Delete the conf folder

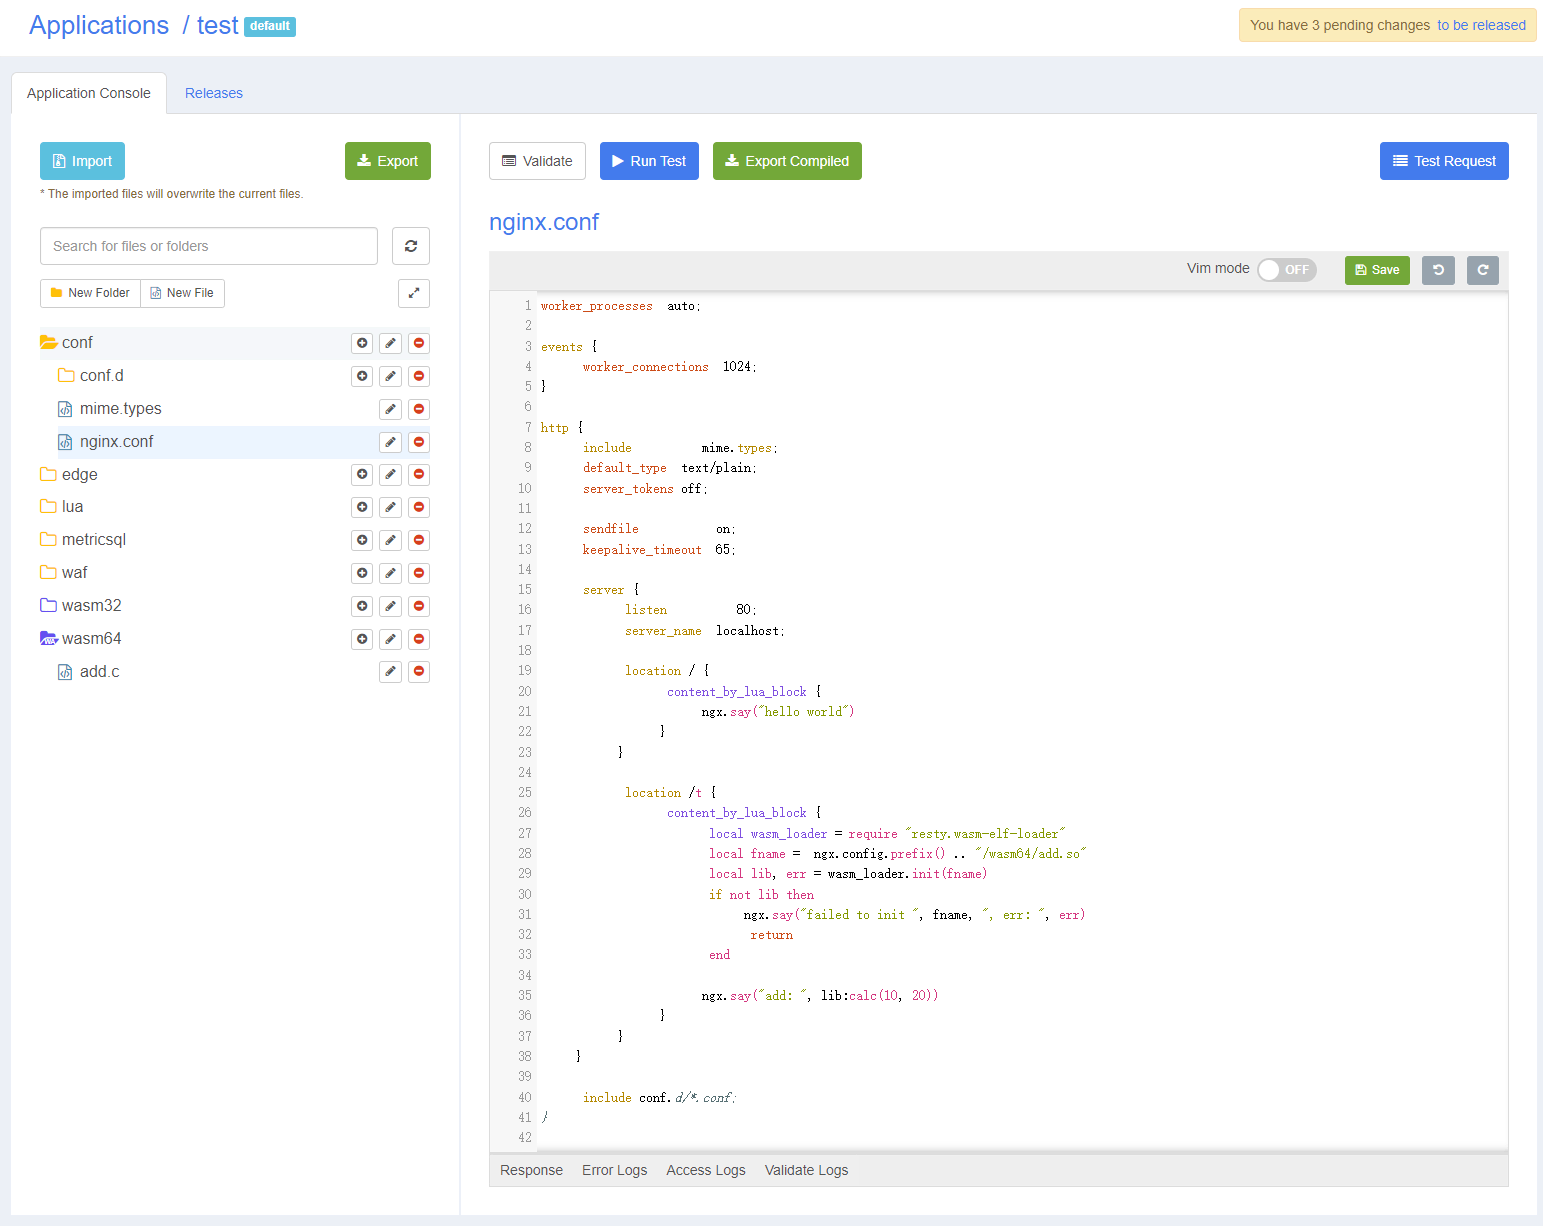point(419,343)
